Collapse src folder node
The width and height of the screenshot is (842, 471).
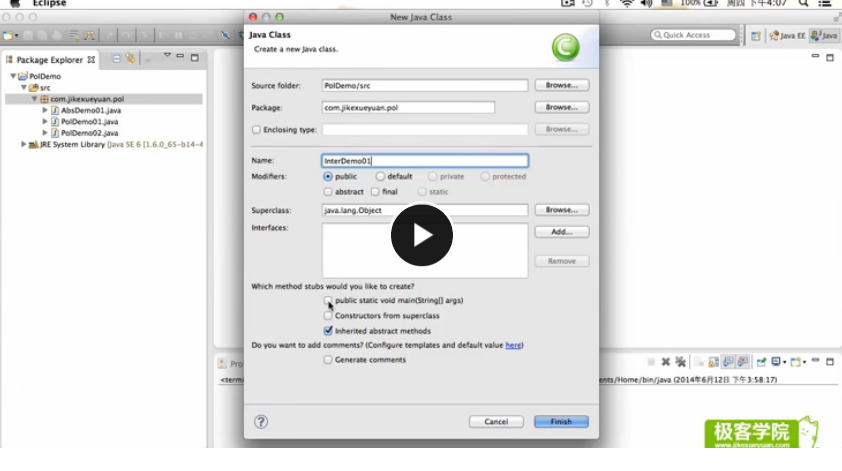(24, 88)
